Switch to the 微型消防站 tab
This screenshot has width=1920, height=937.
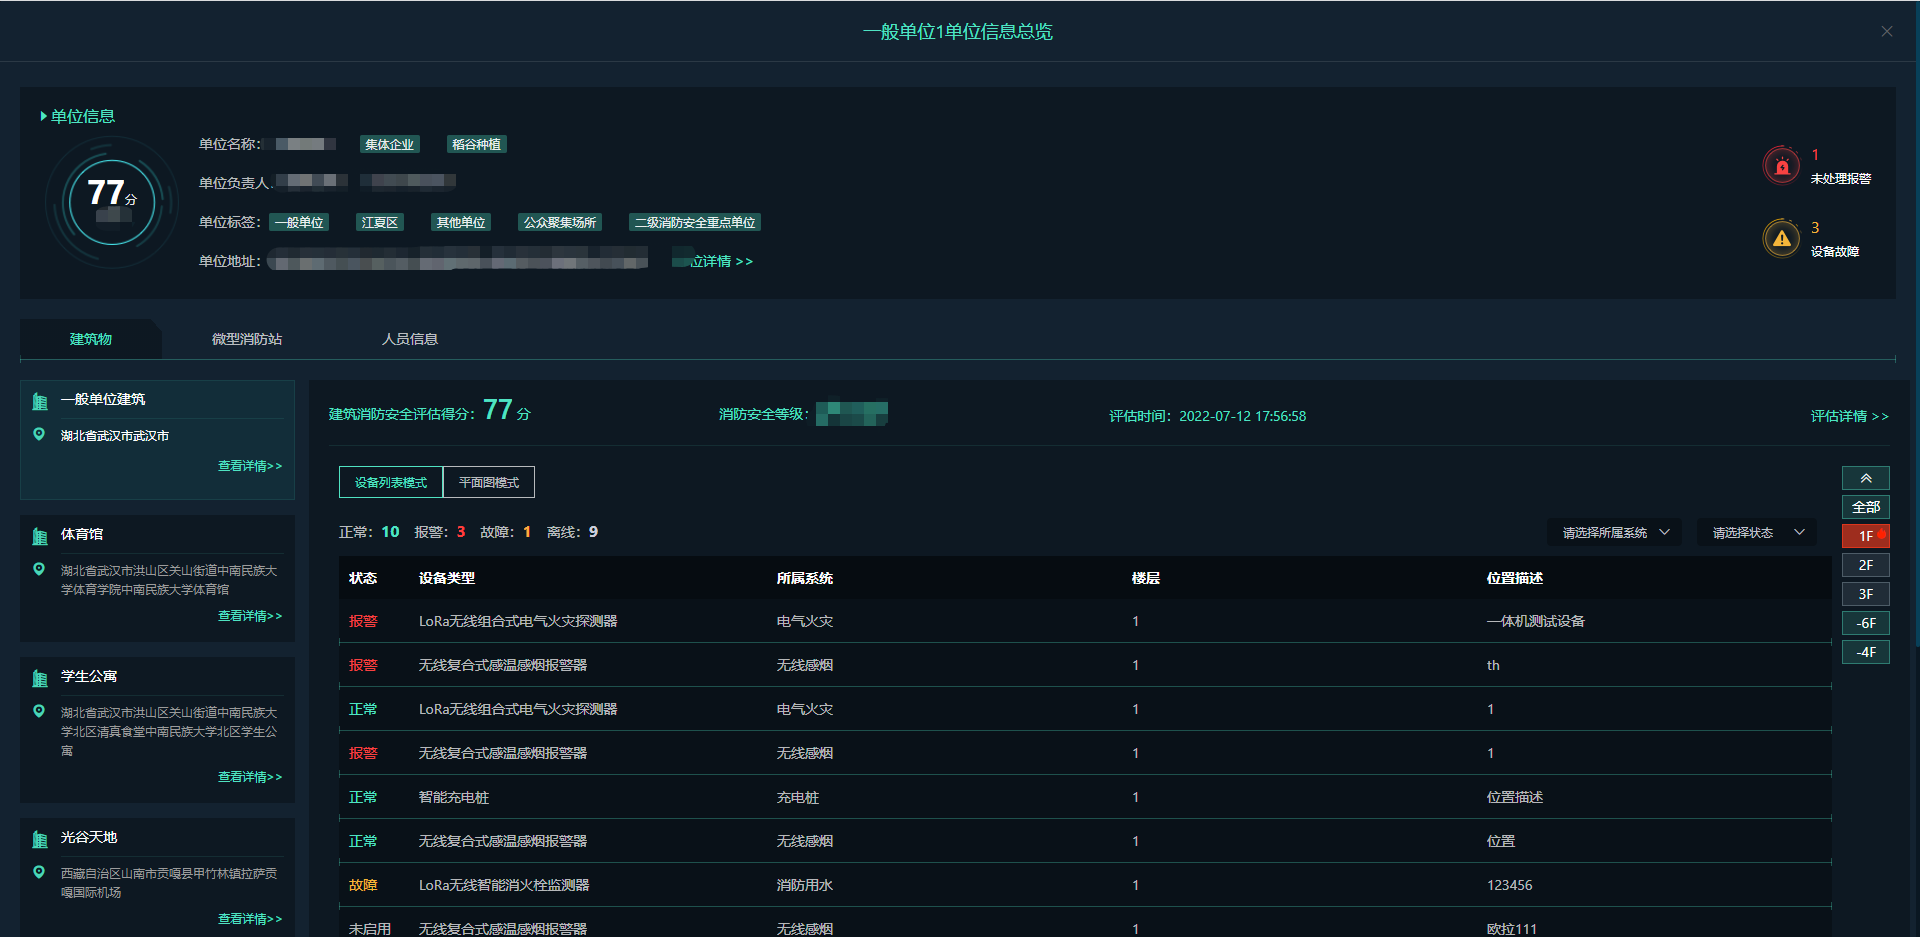pos(247,339)
